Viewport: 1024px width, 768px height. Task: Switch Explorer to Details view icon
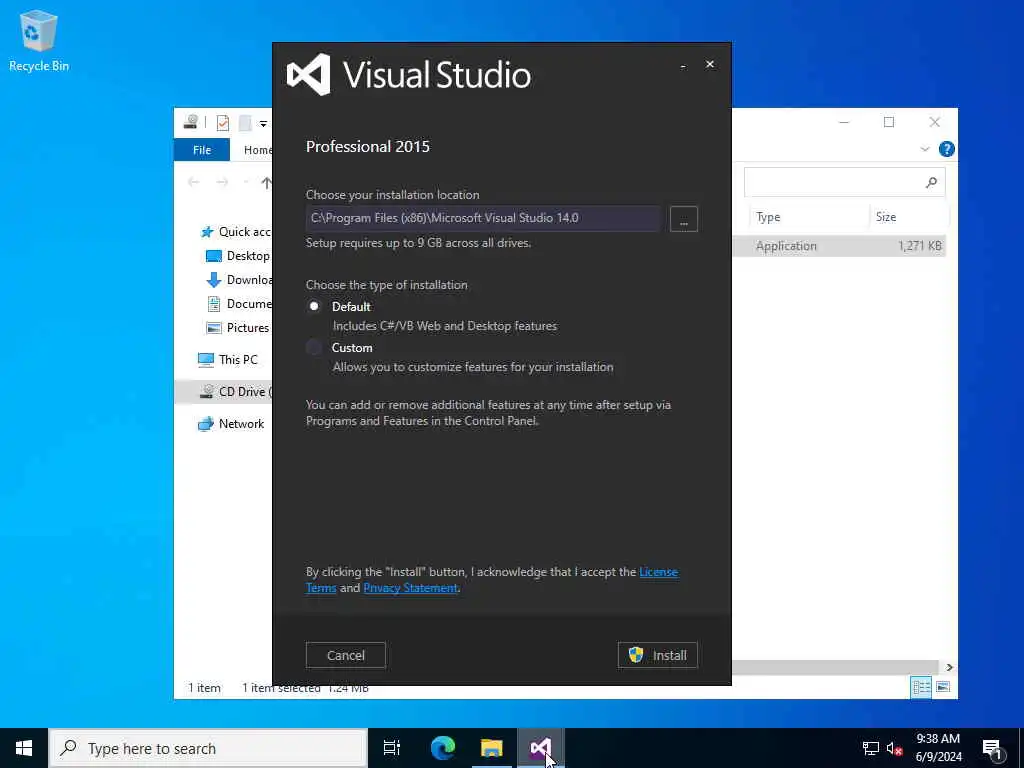[x=921, y=687]
